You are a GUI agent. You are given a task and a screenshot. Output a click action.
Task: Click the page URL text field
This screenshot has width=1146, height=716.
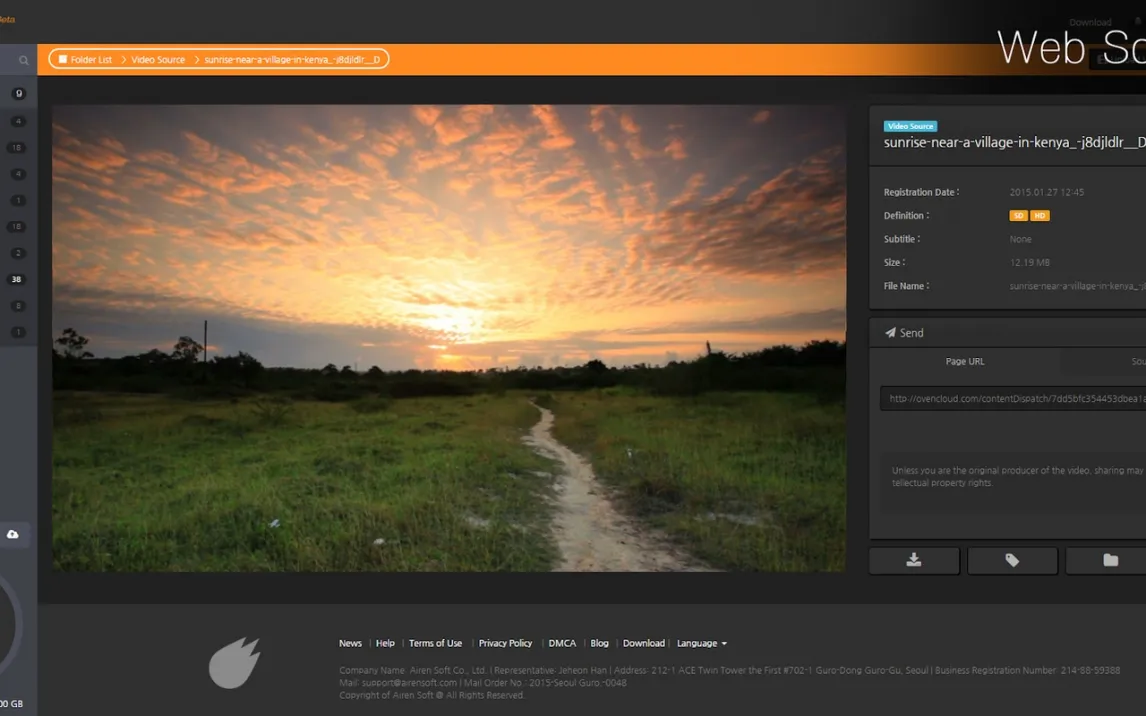(1012, 398)
